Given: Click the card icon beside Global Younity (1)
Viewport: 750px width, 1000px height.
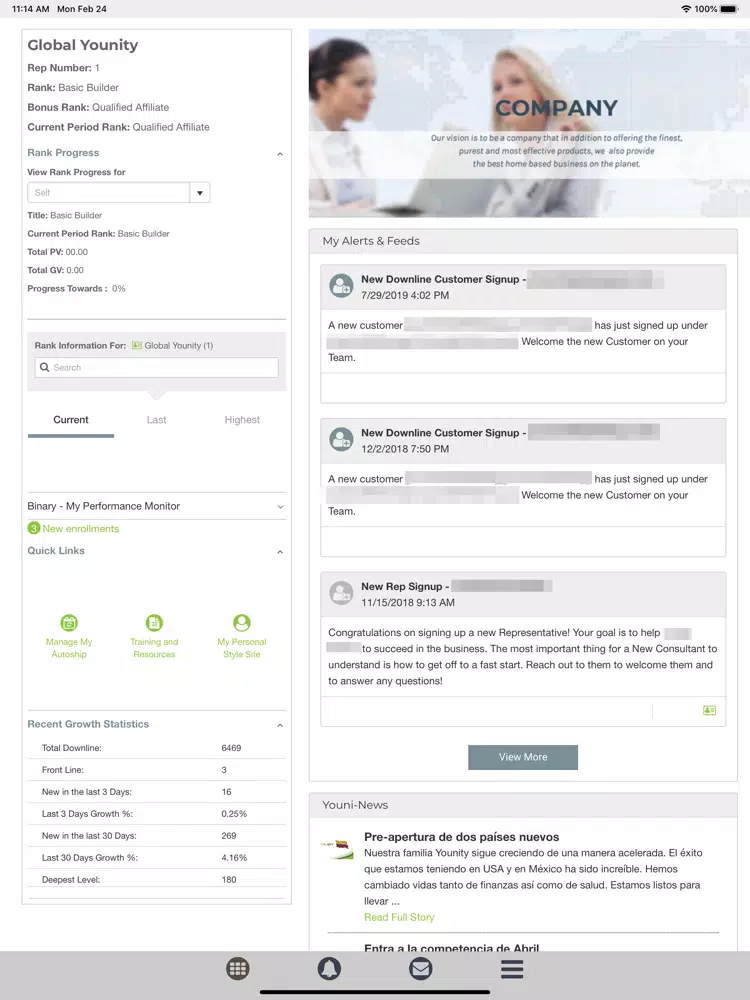Looking at the screenshot, I should 136,346.
